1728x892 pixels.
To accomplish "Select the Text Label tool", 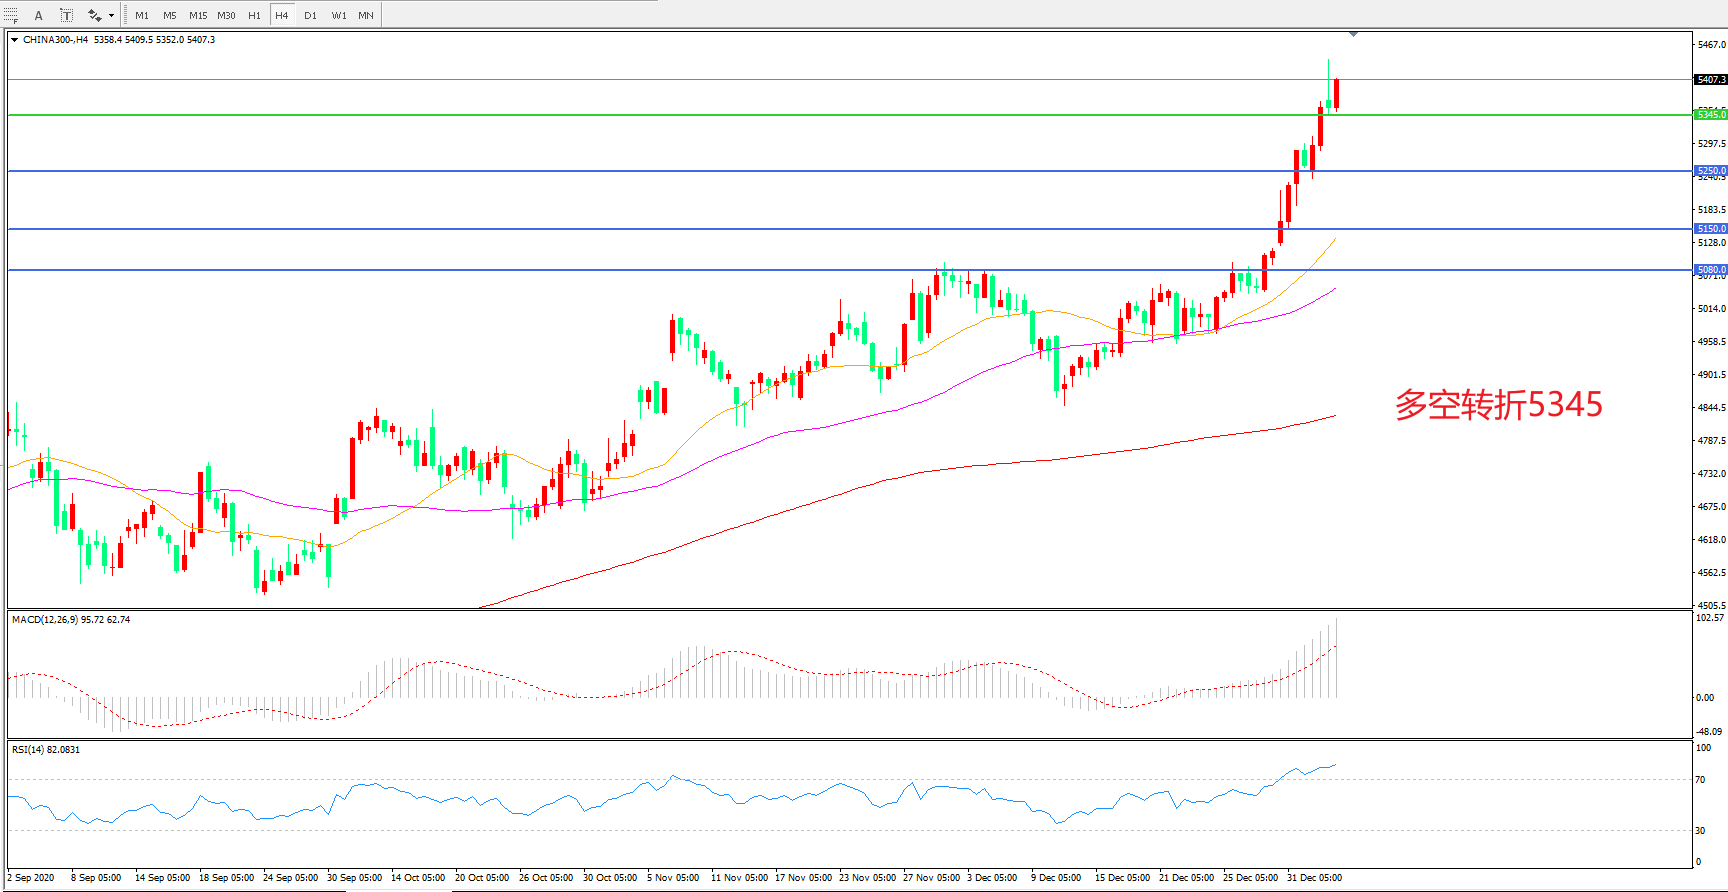I will coord(66,15).
